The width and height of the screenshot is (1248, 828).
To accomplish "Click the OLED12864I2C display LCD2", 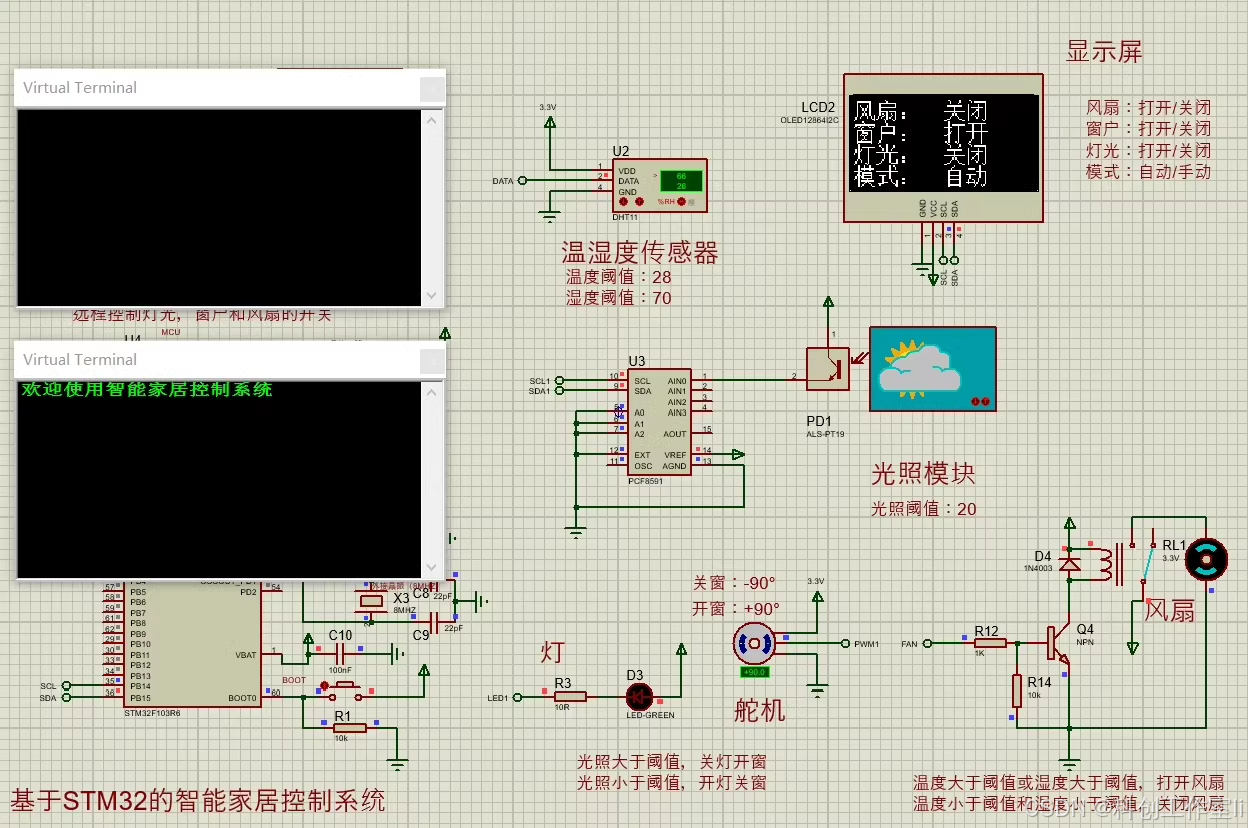I will pos(943,148).
